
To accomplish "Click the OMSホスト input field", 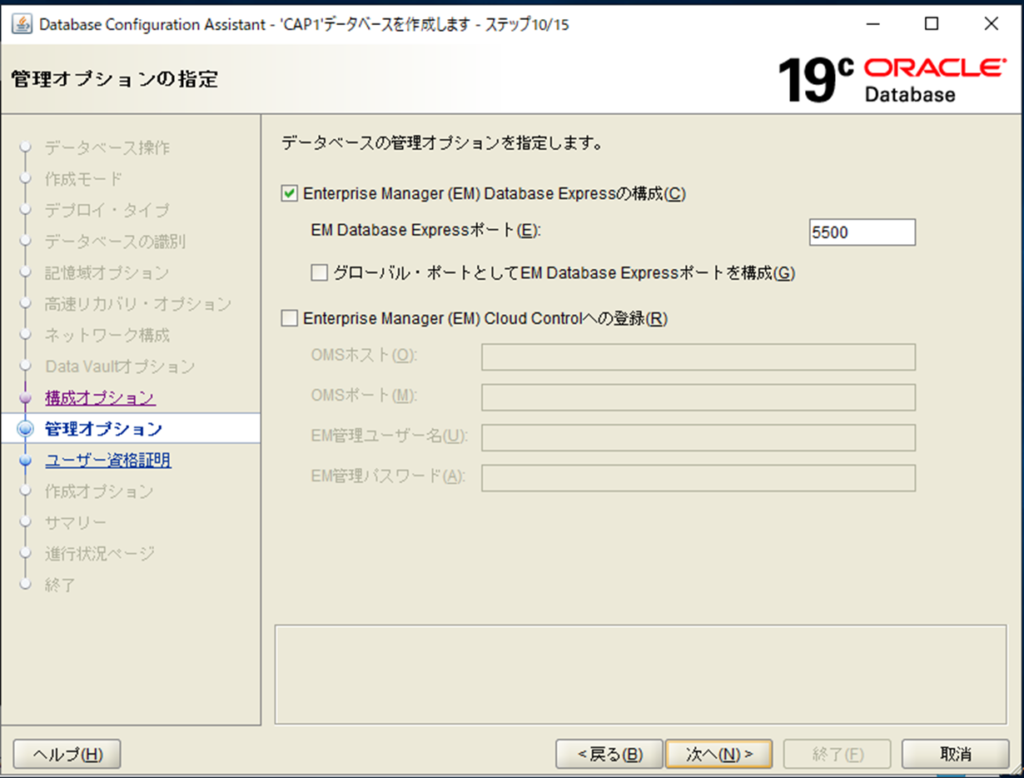I will coord(698,357).
